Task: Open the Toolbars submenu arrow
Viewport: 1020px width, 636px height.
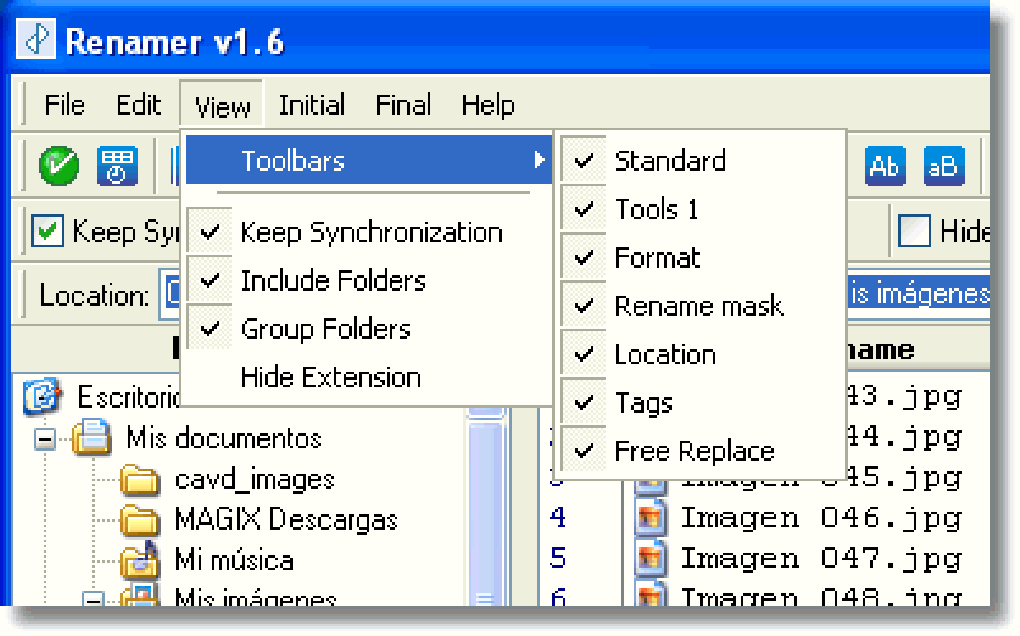Action: tap(540, 160)
